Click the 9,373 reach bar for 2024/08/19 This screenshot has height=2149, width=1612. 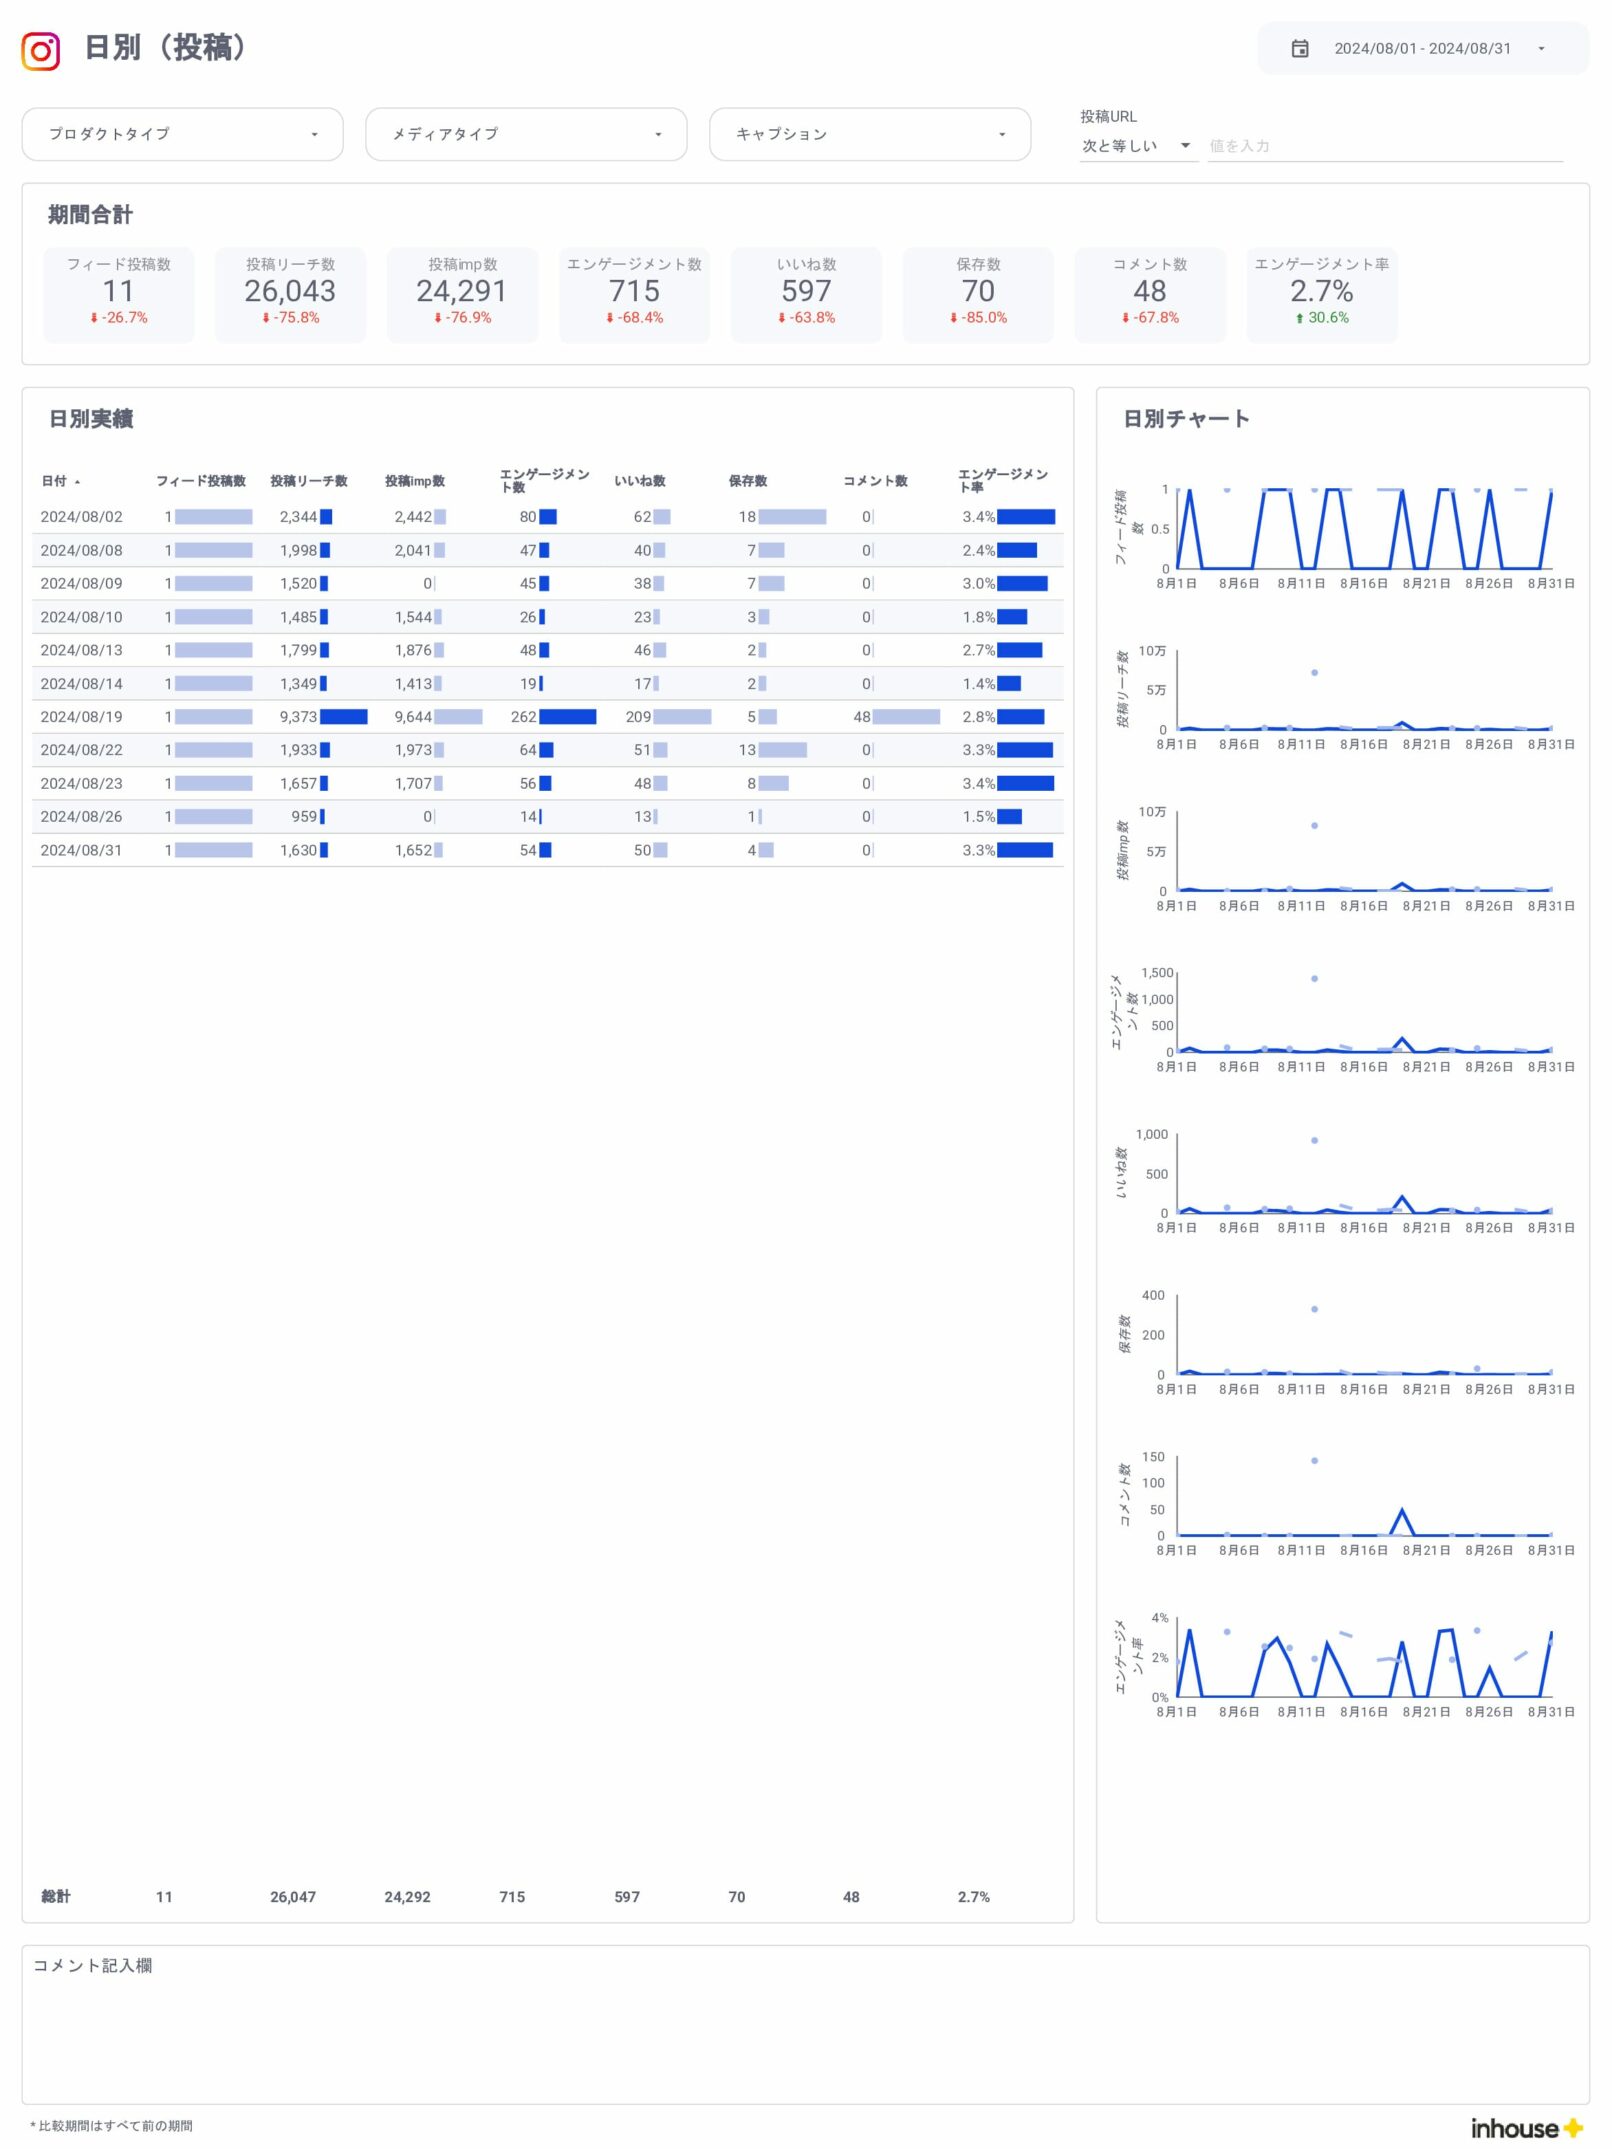point(343,717)
